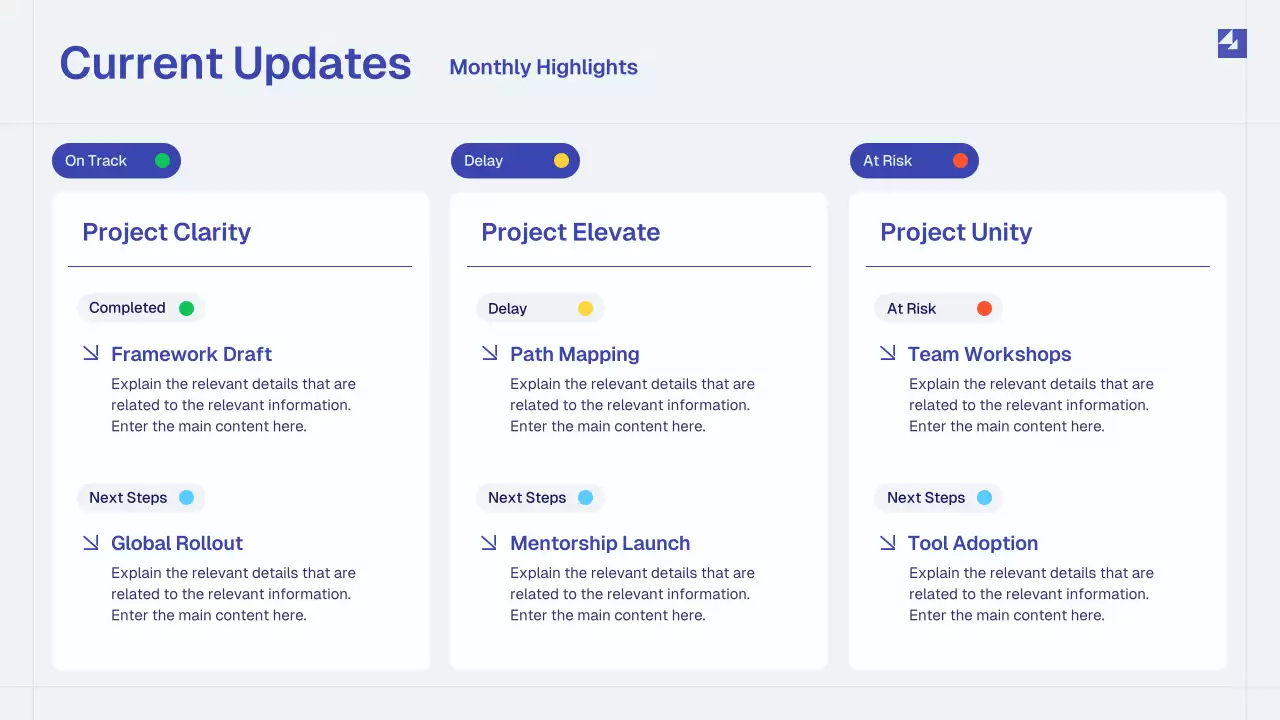This screenshot has width=1280, height=720.
Task: Toggle the yellow dot on the Delay pill
Action: [561, 160]
